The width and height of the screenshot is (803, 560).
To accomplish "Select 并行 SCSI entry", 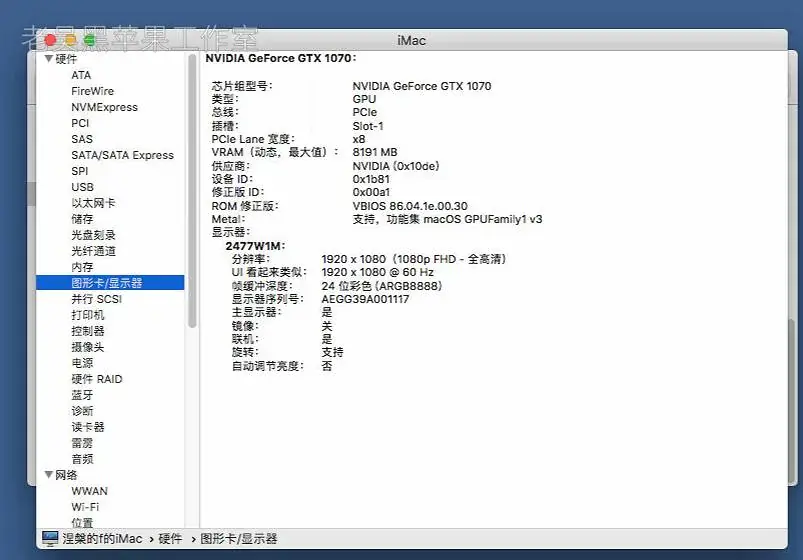I will (x=96, y=299).
